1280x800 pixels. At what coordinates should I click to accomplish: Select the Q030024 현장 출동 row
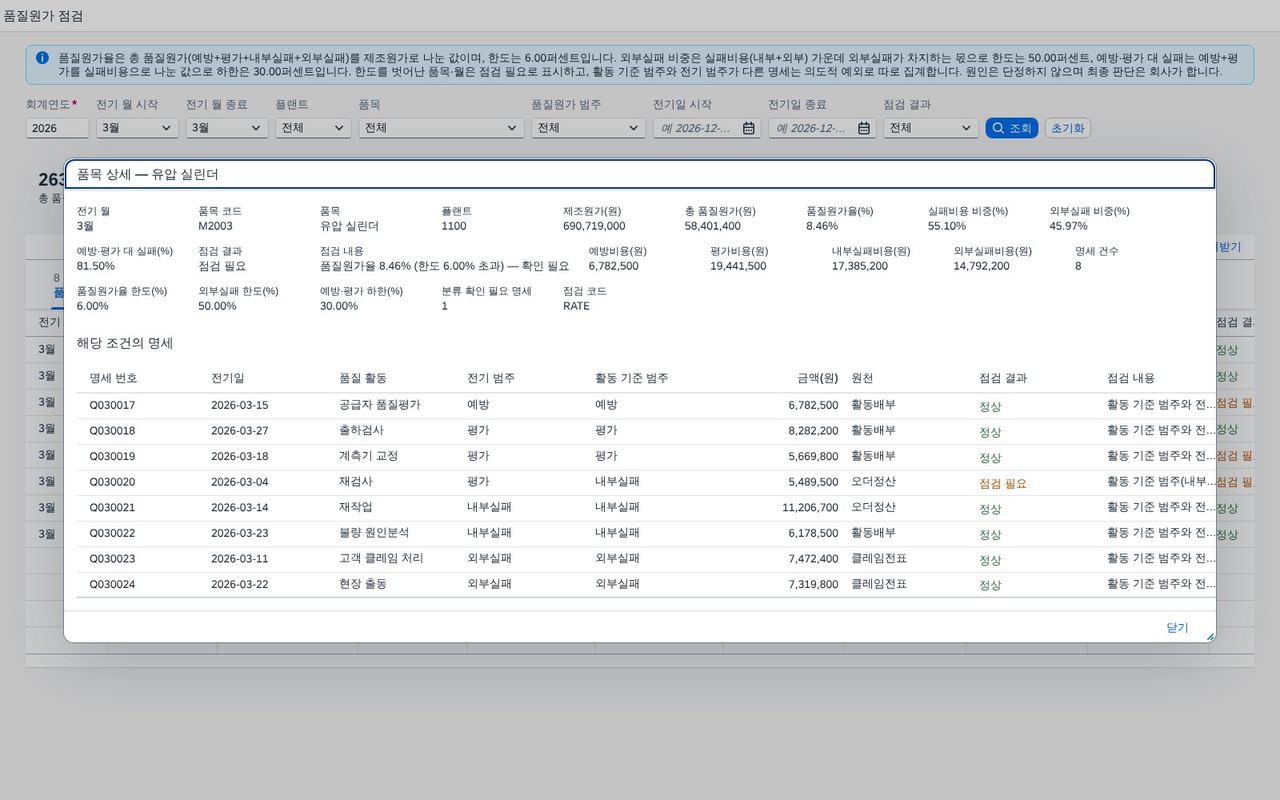pos(646,584)
